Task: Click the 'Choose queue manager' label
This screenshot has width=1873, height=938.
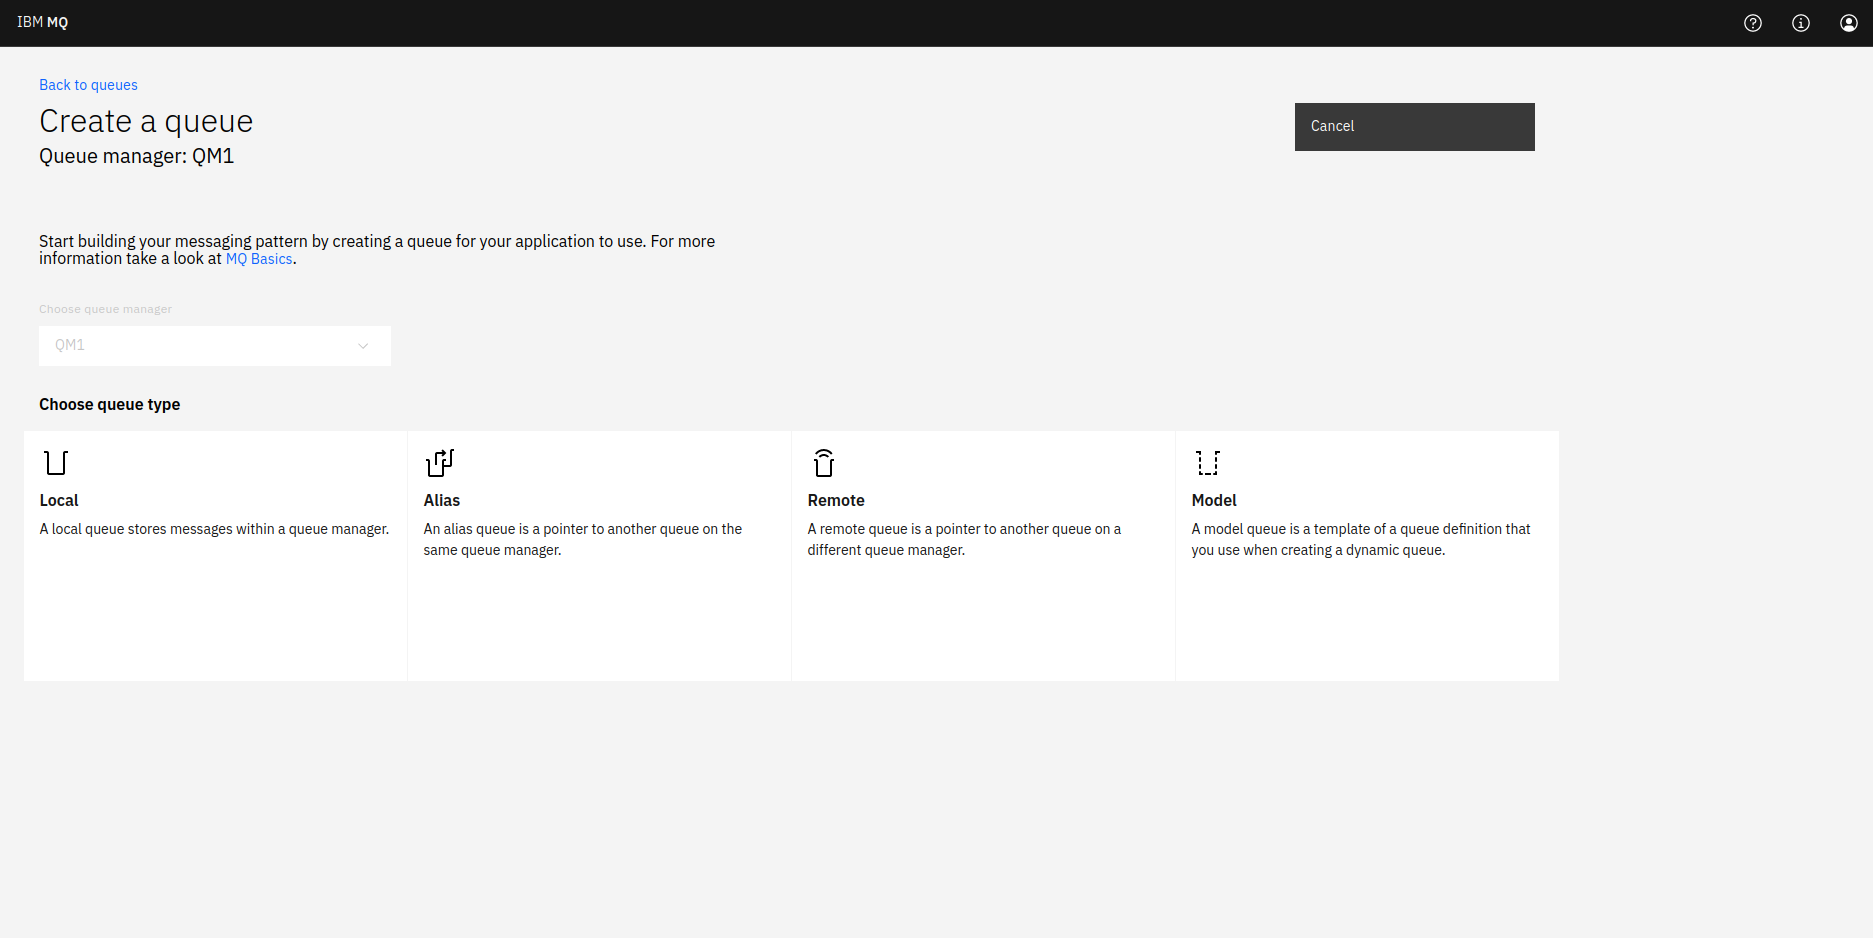Action: pyautogui.click(x=105, y=309)
